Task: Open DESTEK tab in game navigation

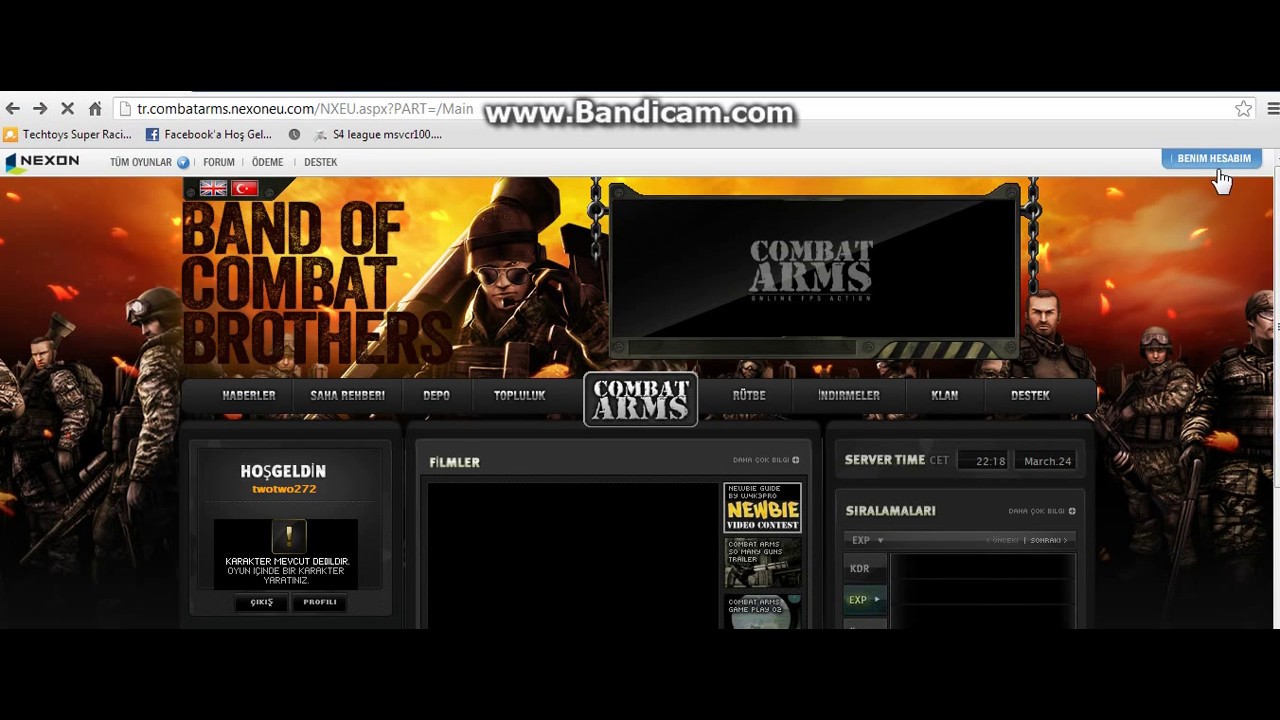Action: click(1030, 396)
